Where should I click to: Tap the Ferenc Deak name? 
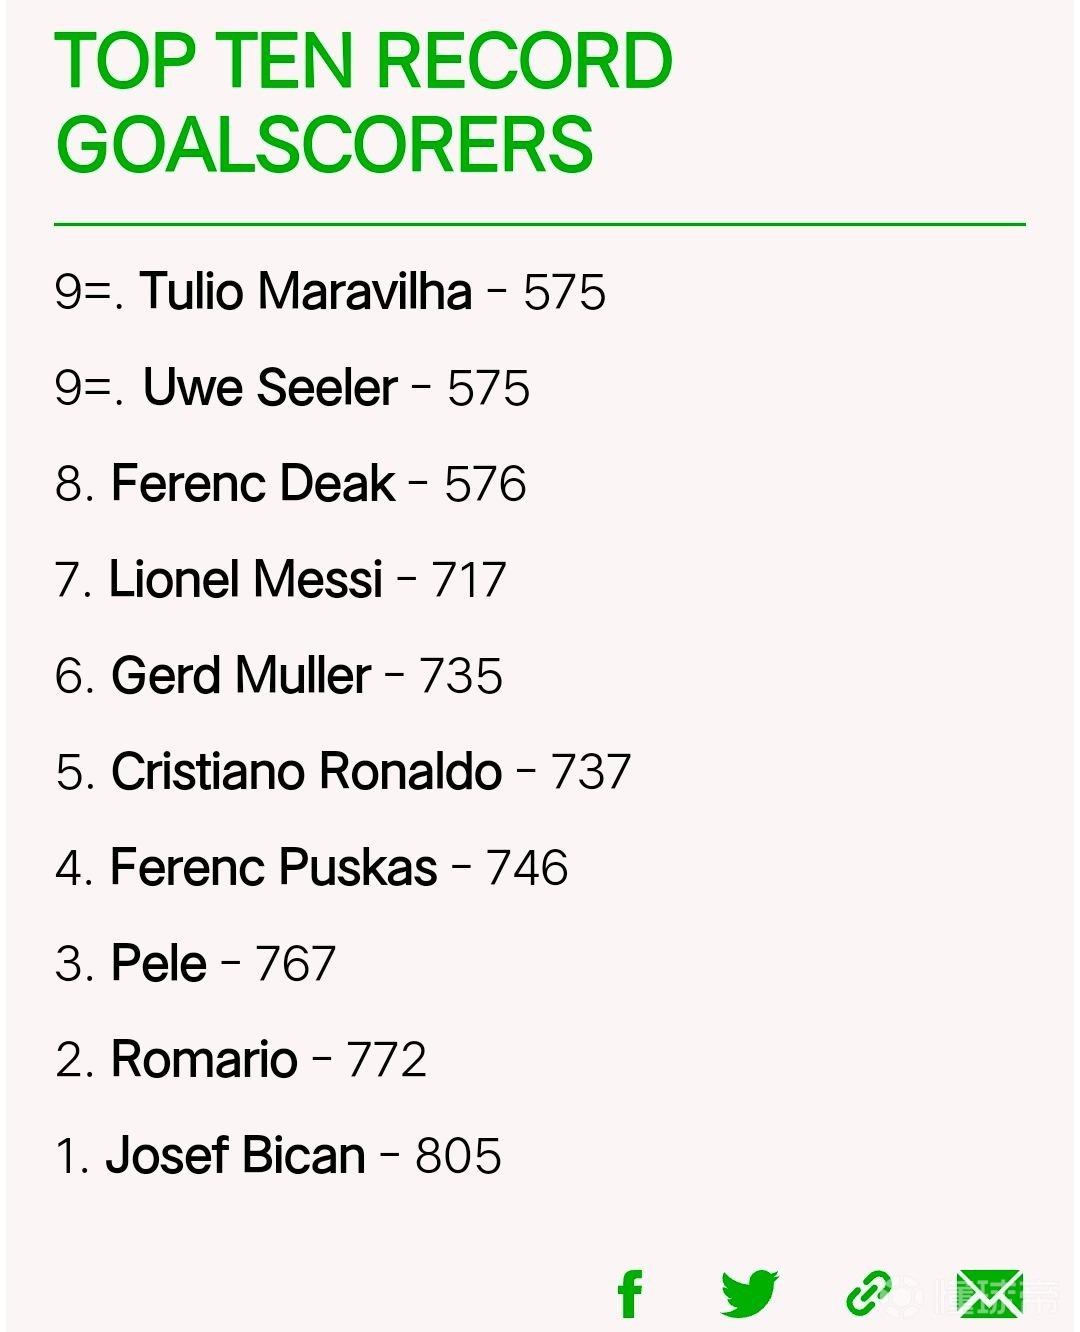point(253,484)
